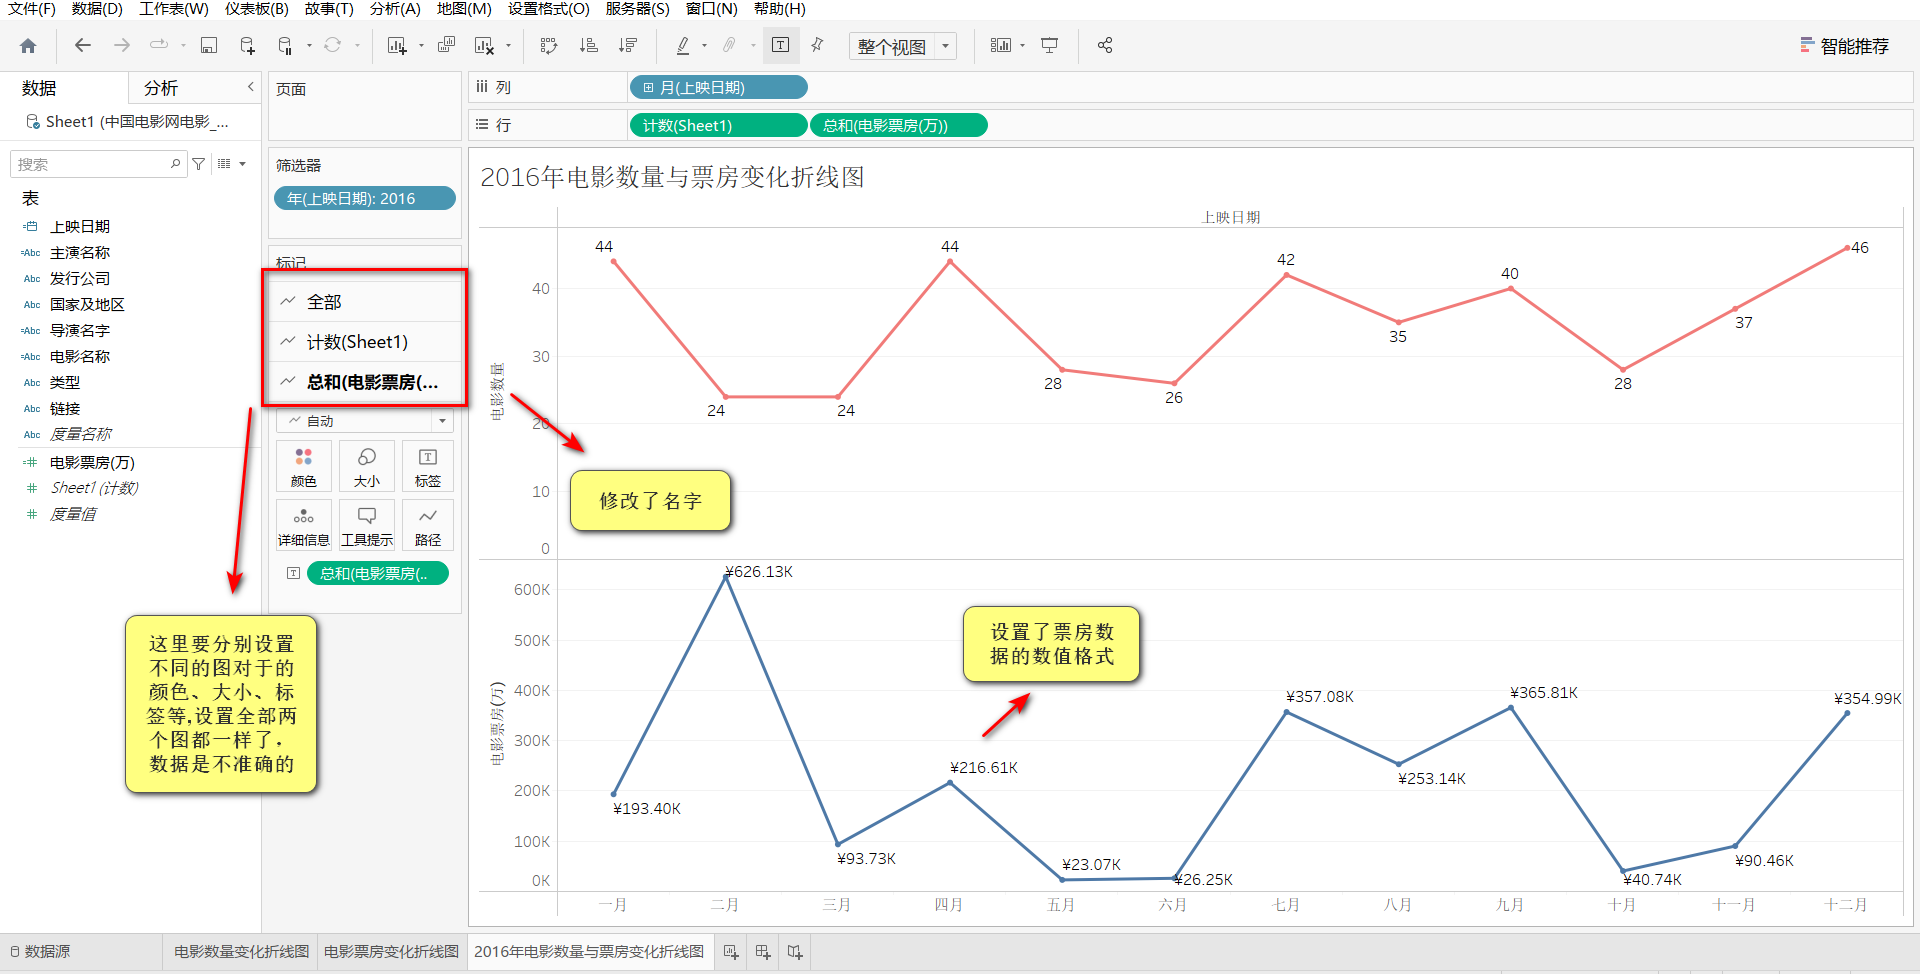Click the 年(上映日期): 2016 filter pill
This screenshot has height=974, width=1920.
click(365, 198)
